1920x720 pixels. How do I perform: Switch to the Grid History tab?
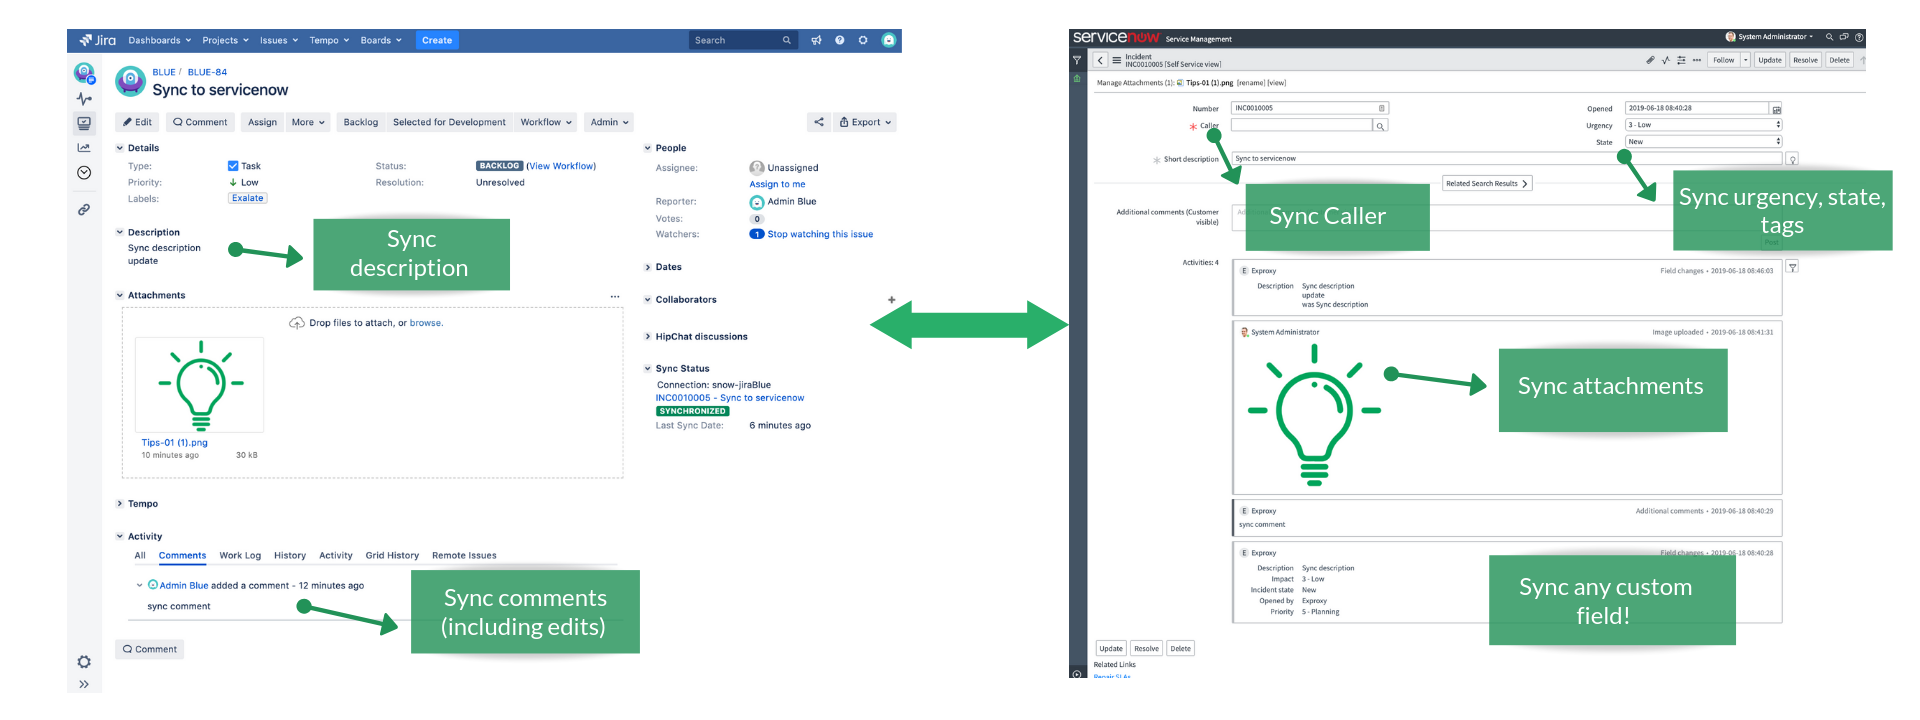click(392, 556)
